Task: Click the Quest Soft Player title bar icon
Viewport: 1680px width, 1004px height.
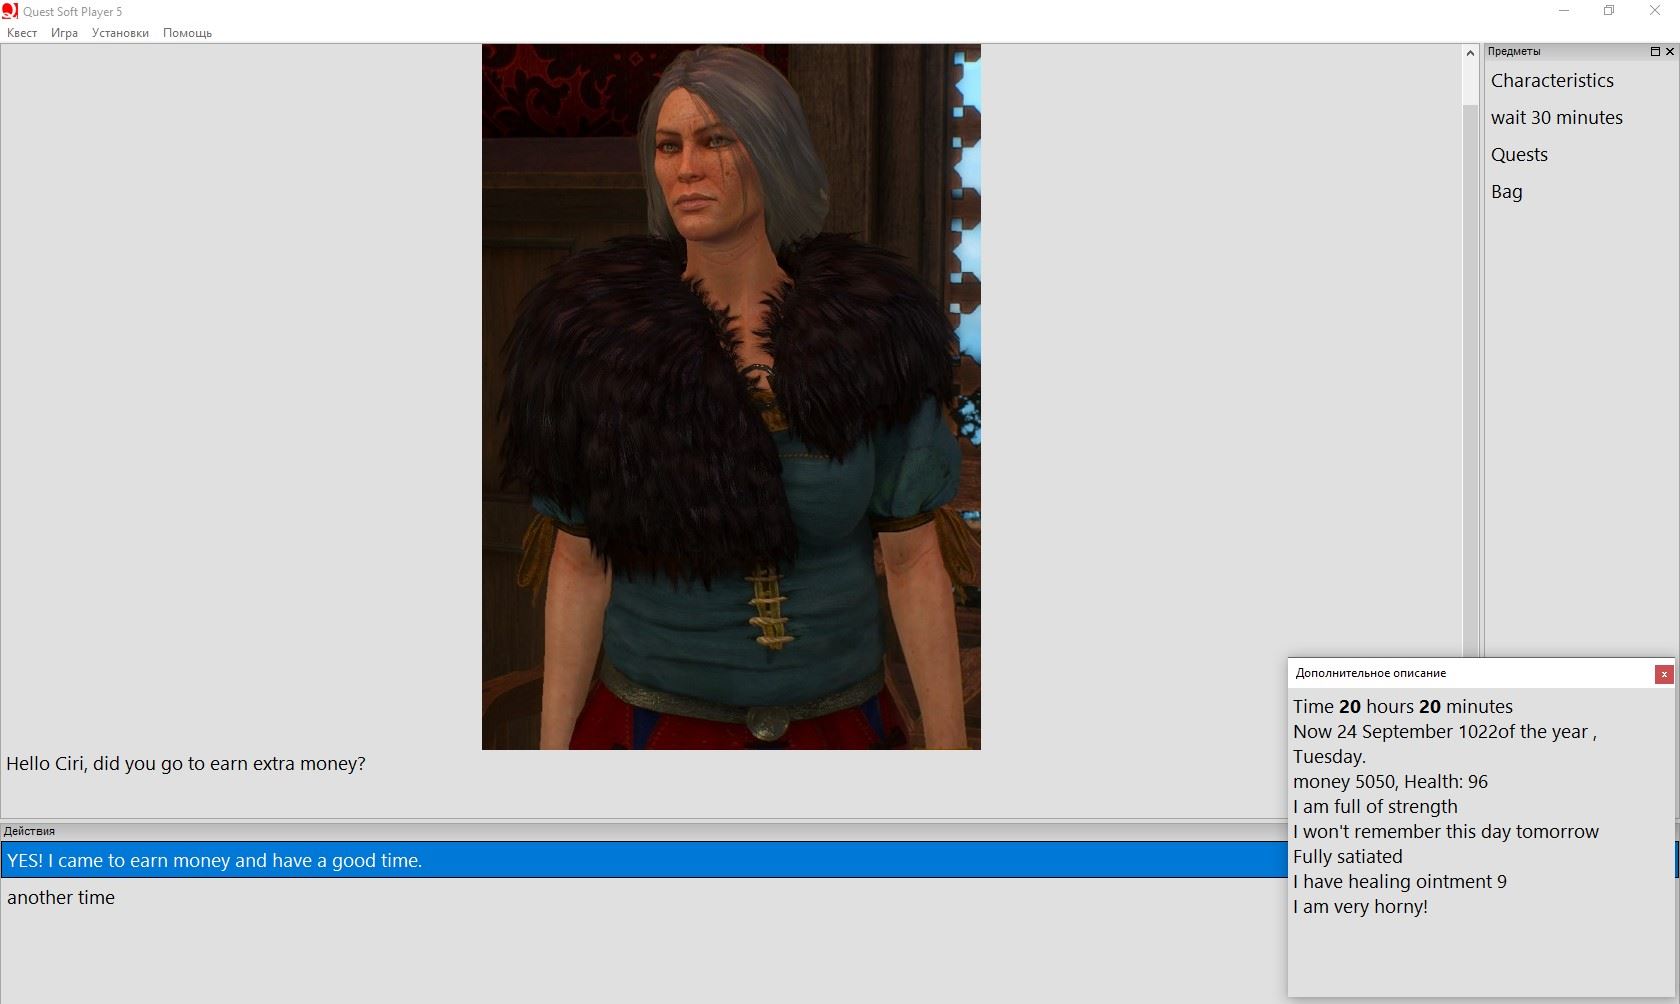Action: pyautogui.click(x=10, y=11)
